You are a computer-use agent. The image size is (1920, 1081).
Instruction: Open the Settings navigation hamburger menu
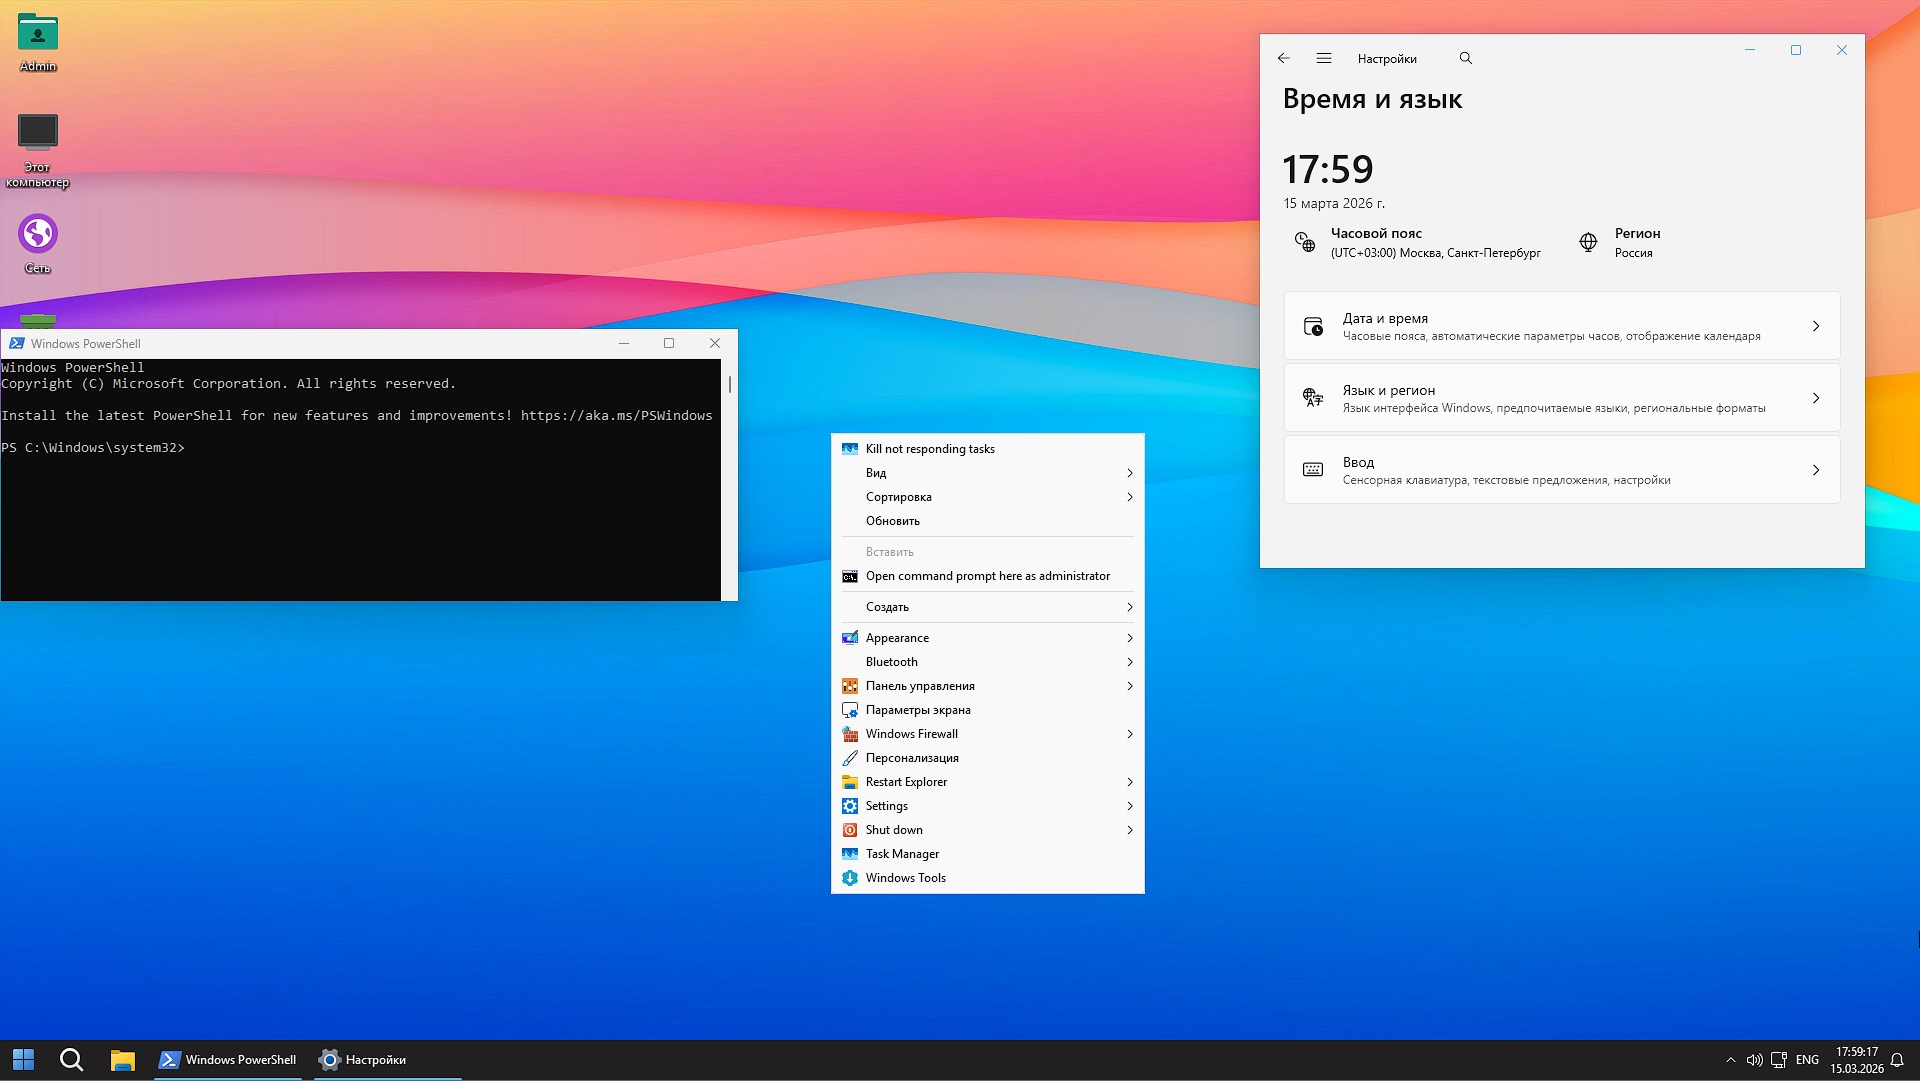(x=1324, y=58)
